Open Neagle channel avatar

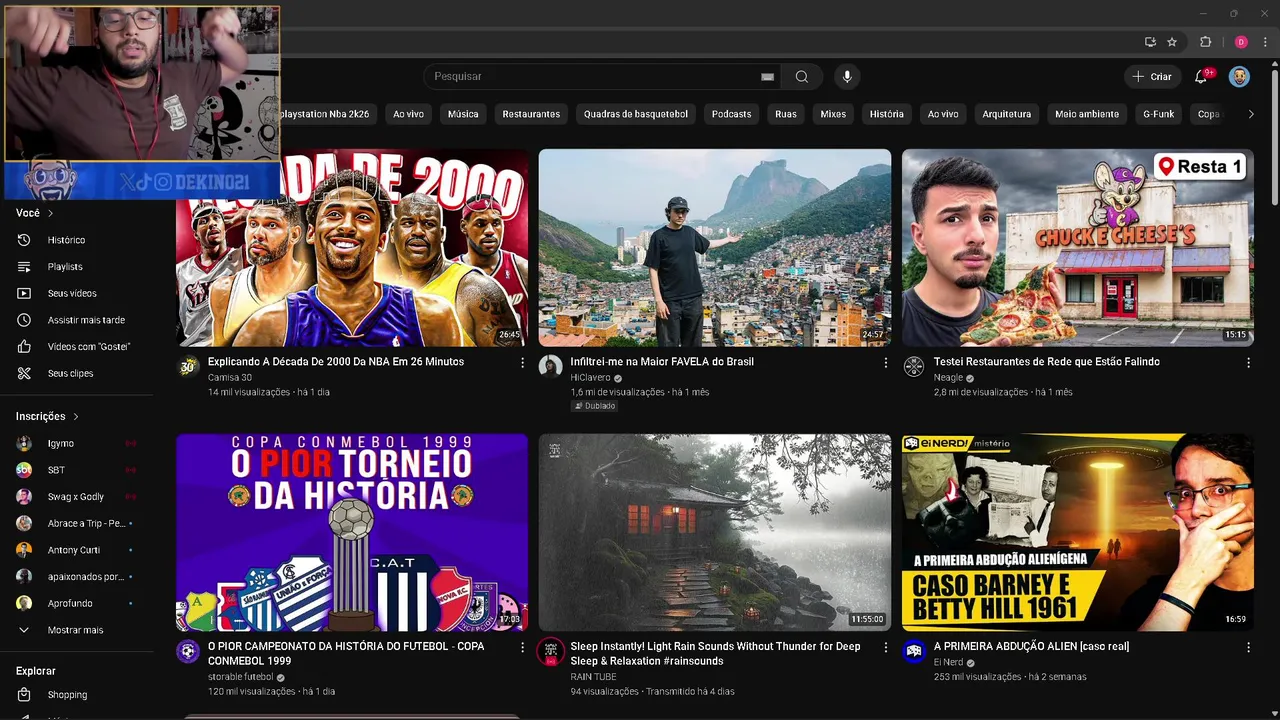tap(914, 367)
